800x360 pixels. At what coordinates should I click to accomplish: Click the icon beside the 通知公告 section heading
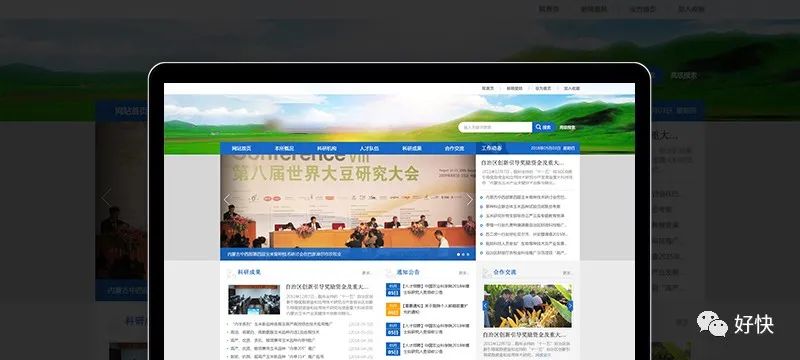point(390,273)
